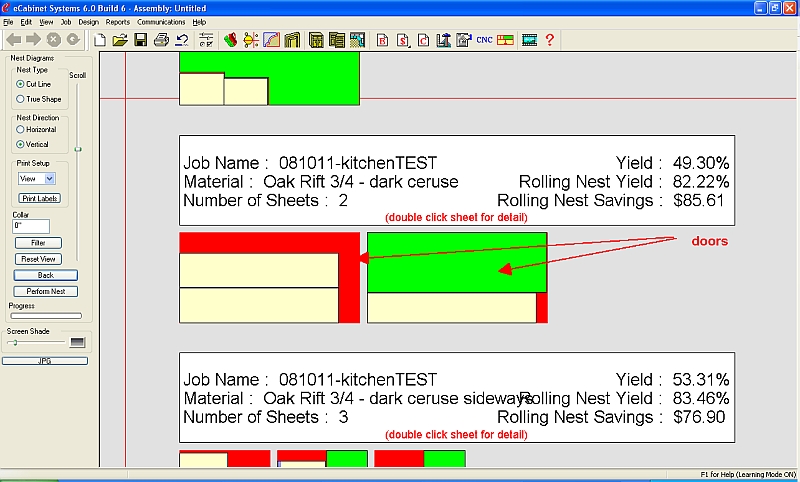Select the Cut Line nest type
Viewport: 800px width, 482px height.
[20, 84]
